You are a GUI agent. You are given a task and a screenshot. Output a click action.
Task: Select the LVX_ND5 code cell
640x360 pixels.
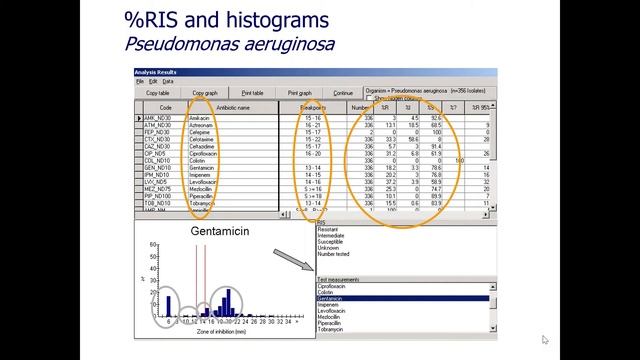(x=165, y=182)
